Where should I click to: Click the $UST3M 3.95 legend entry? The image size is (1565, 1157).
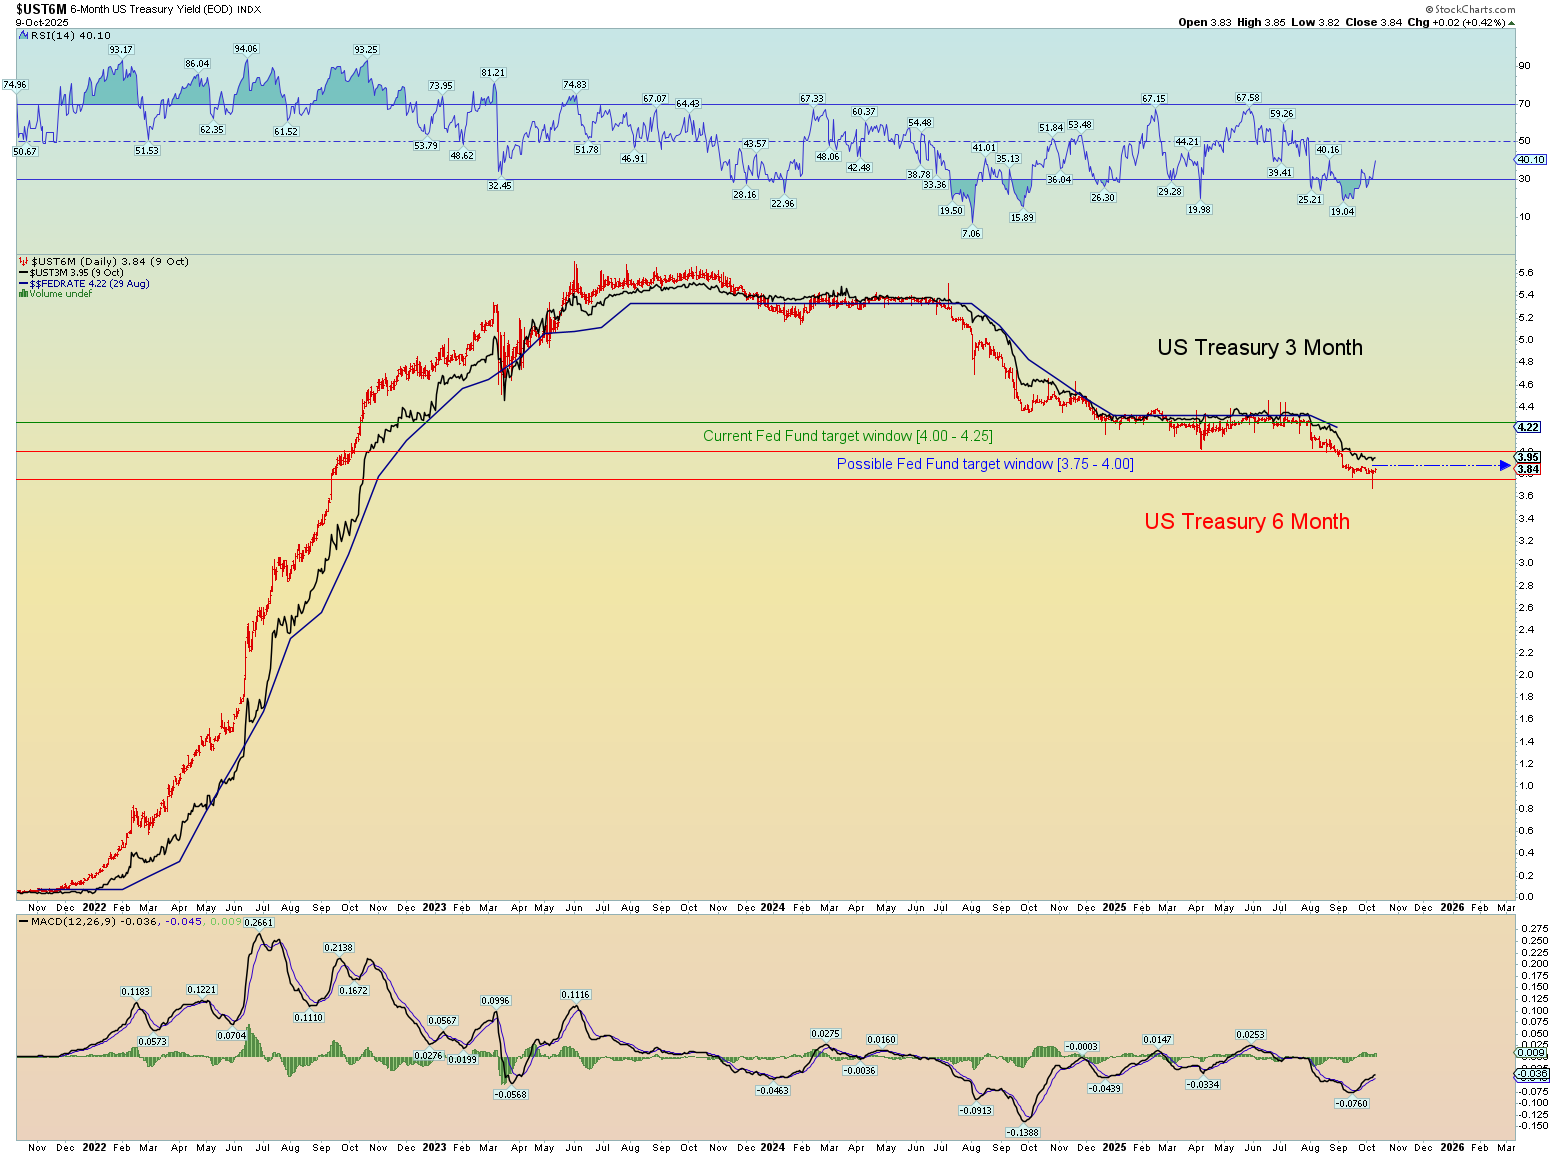click(76, 273)
